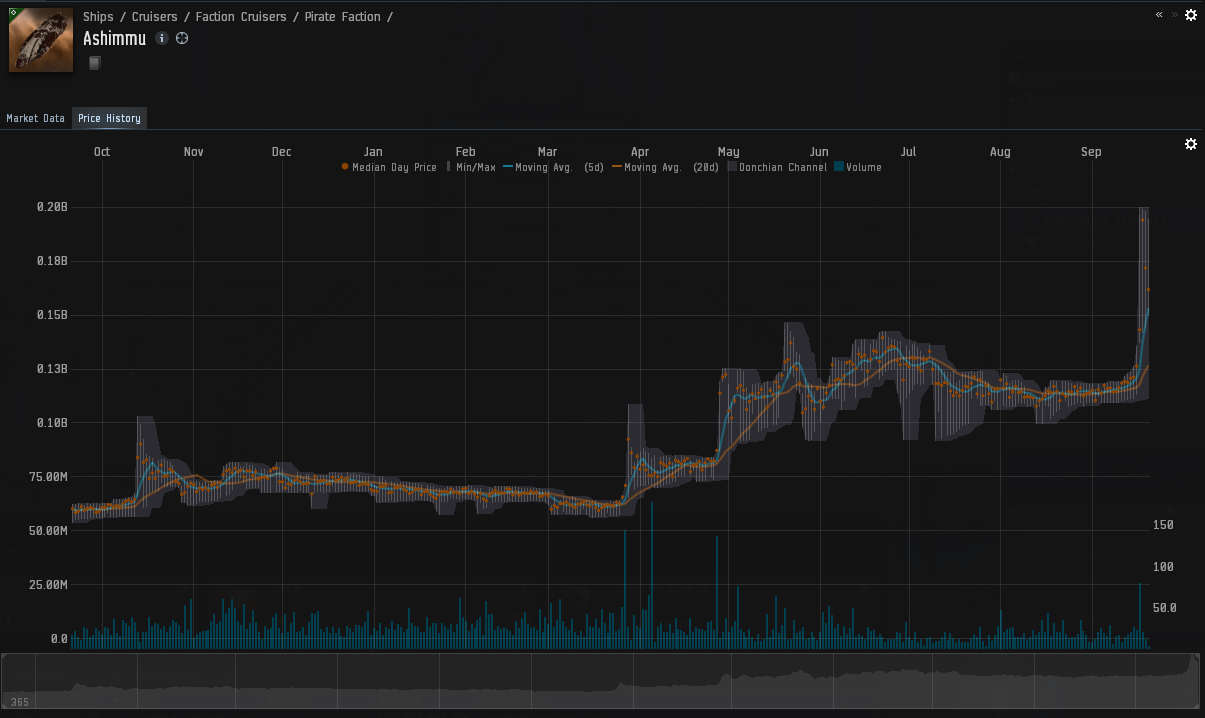Go back with the double left arrows
The image size is (1205, 718).
tap(1159, 15)
